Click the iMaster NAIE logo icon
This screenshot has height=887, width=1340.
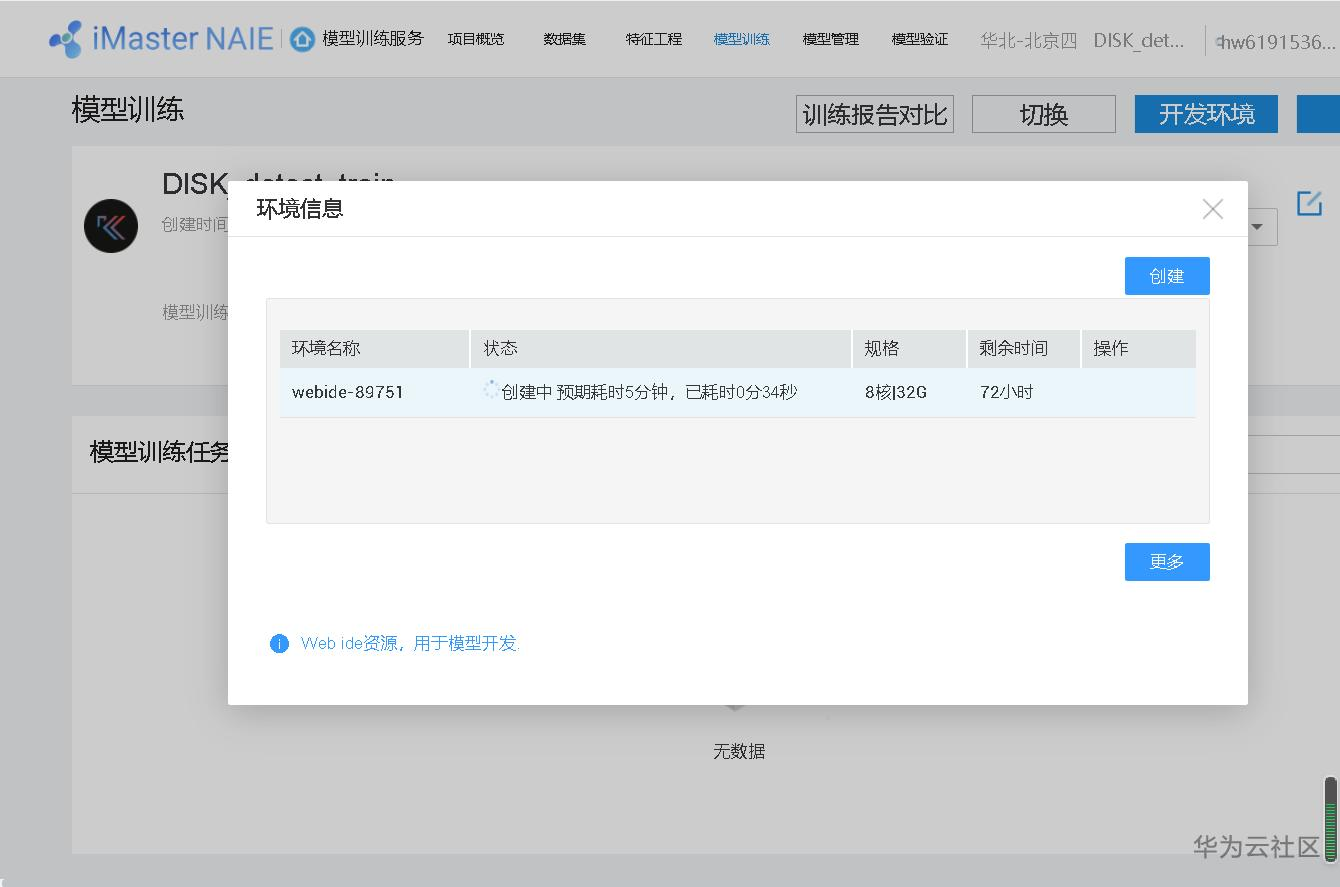click(x=66, y=39)
